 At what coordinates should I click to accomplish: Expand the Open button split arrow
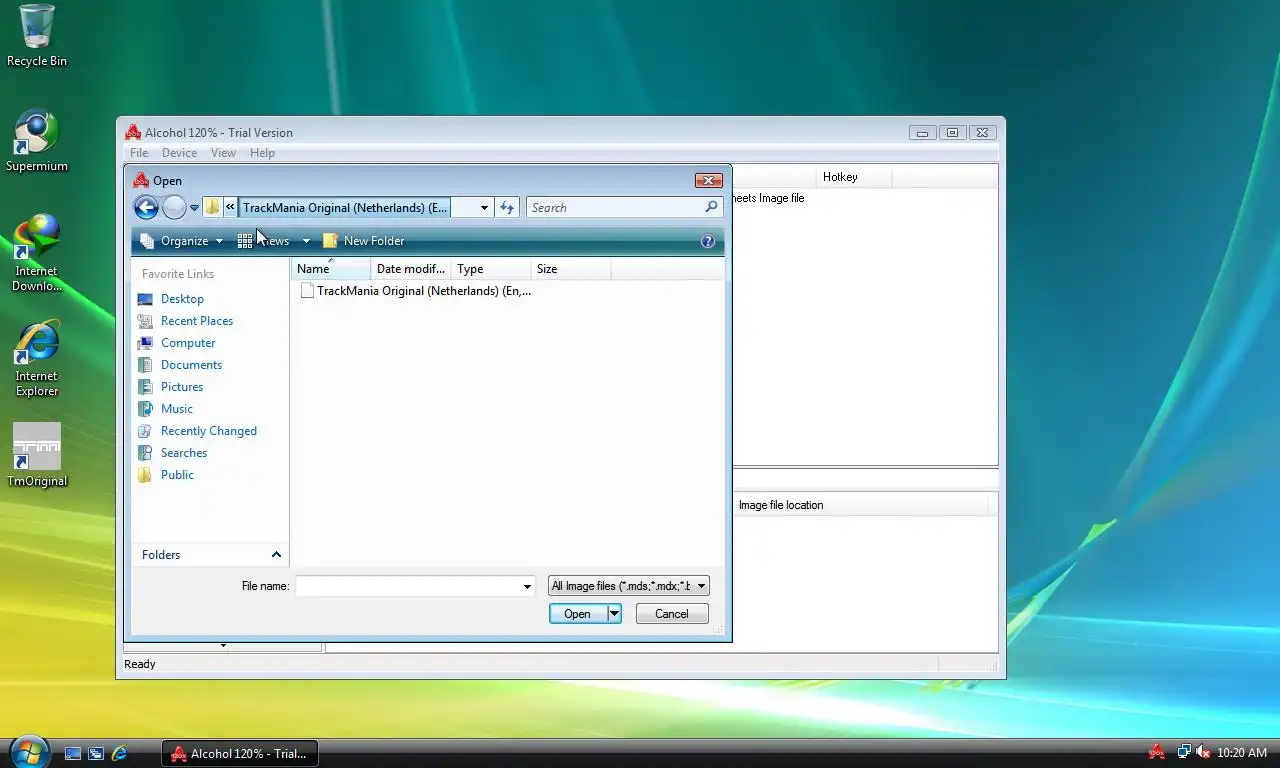[x=615, y=614]
